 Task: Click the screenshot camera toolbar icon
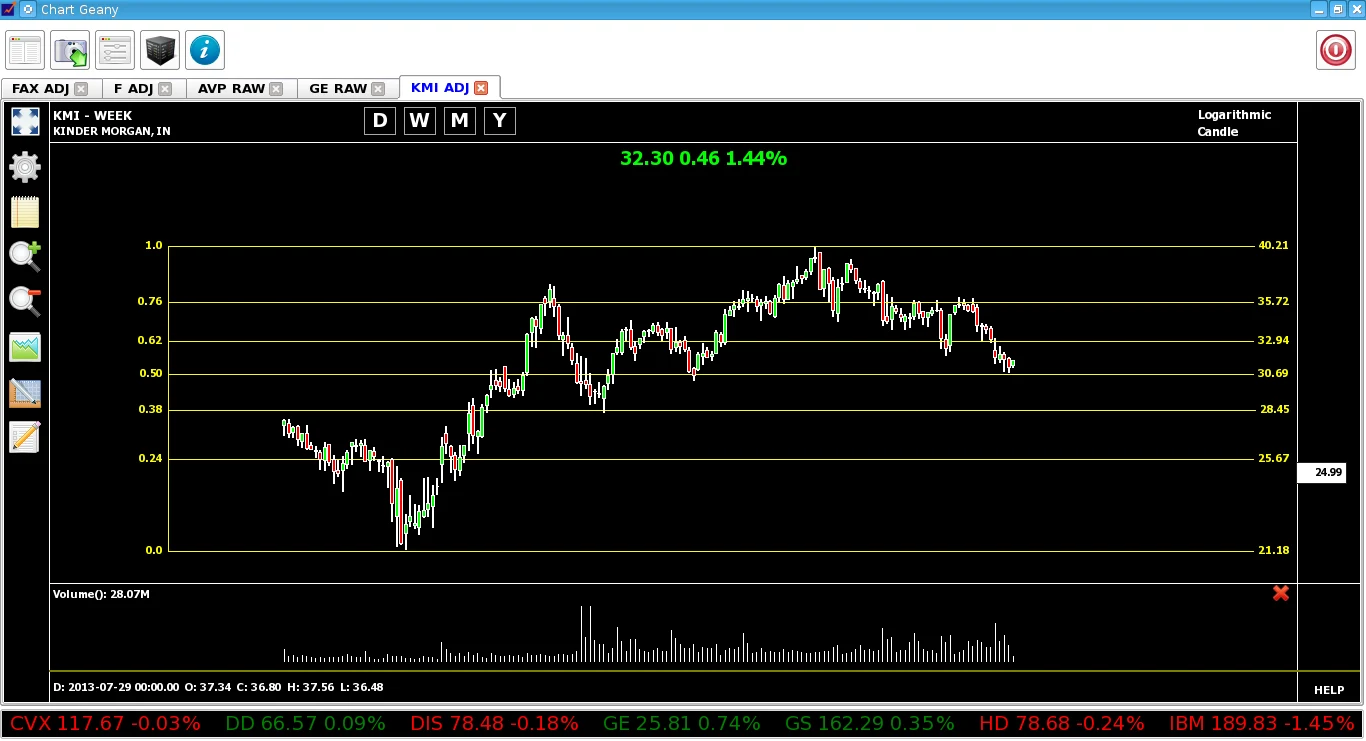coord(70,50)
